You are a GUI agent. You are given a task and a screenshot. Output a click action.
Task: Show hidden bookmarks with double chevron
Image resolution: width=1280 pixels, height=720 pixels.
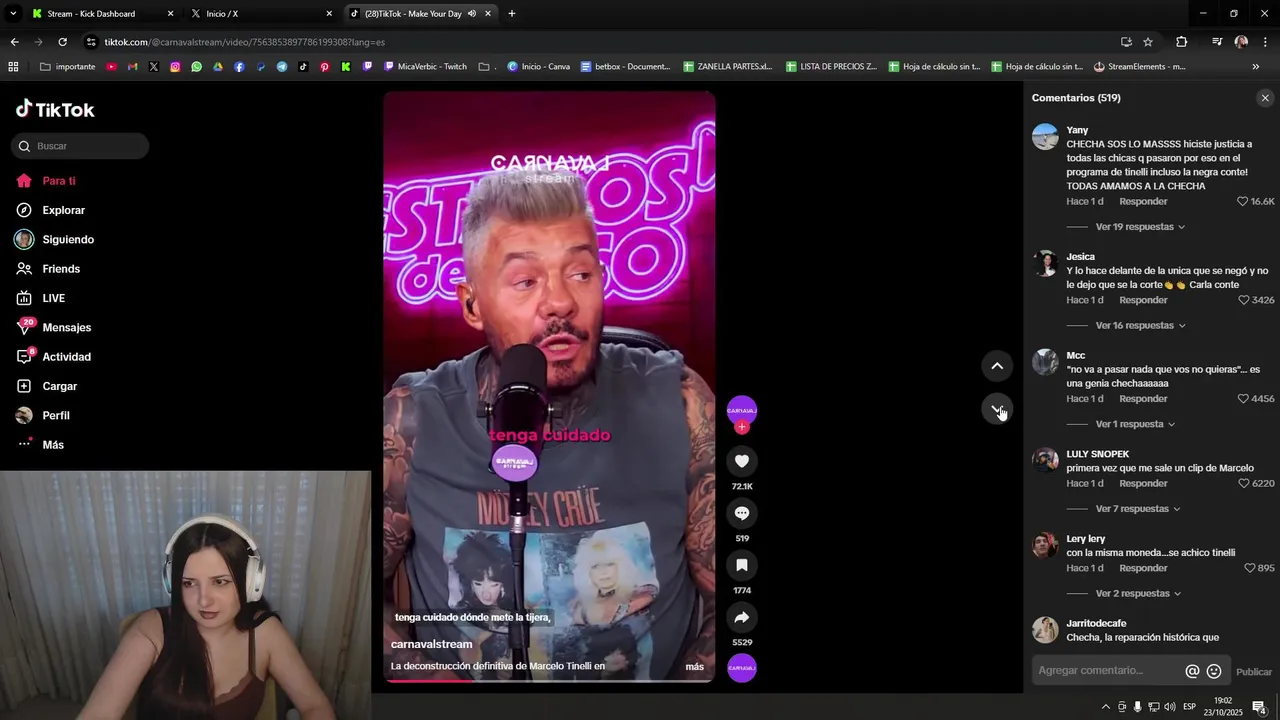(1256, 67)
